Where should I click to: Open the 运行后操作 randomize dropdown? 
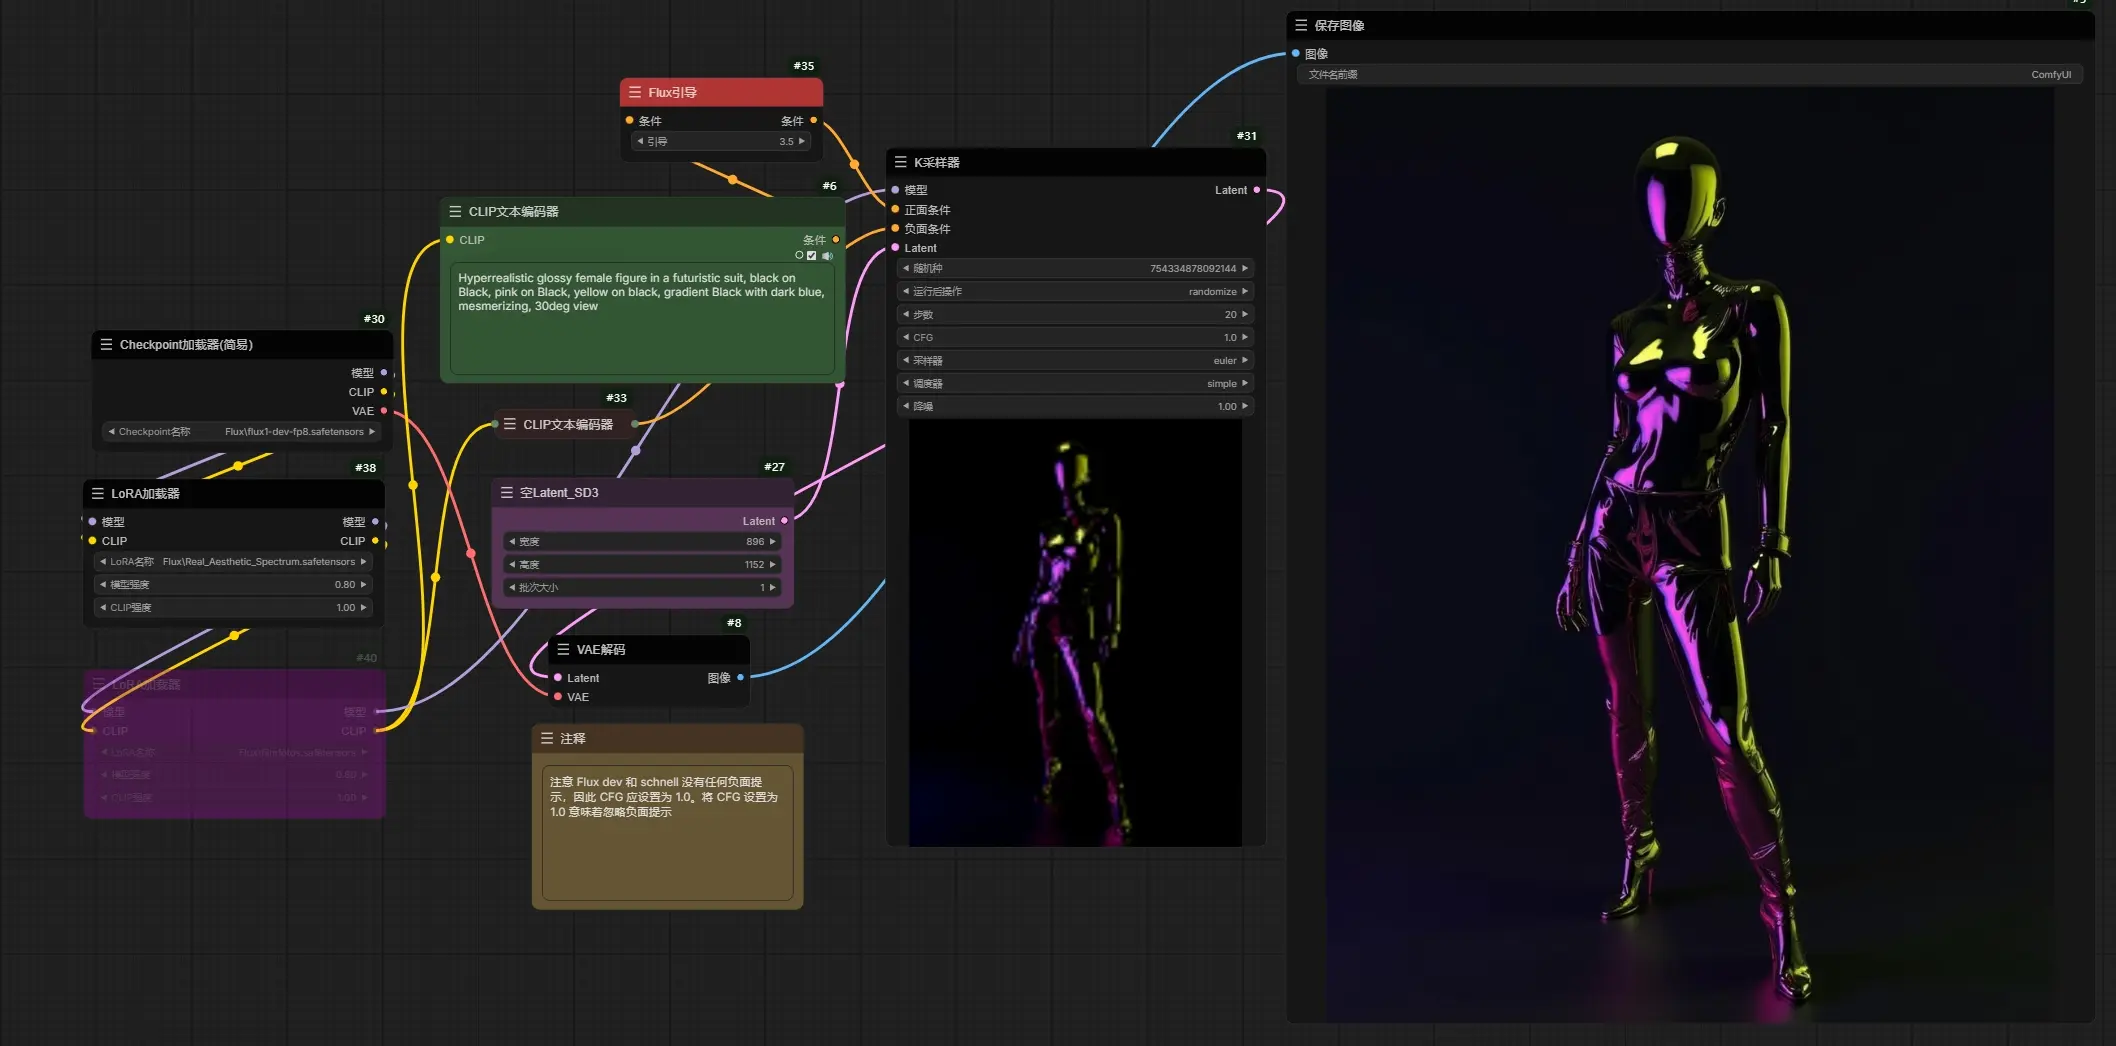tap(1075, 291)
